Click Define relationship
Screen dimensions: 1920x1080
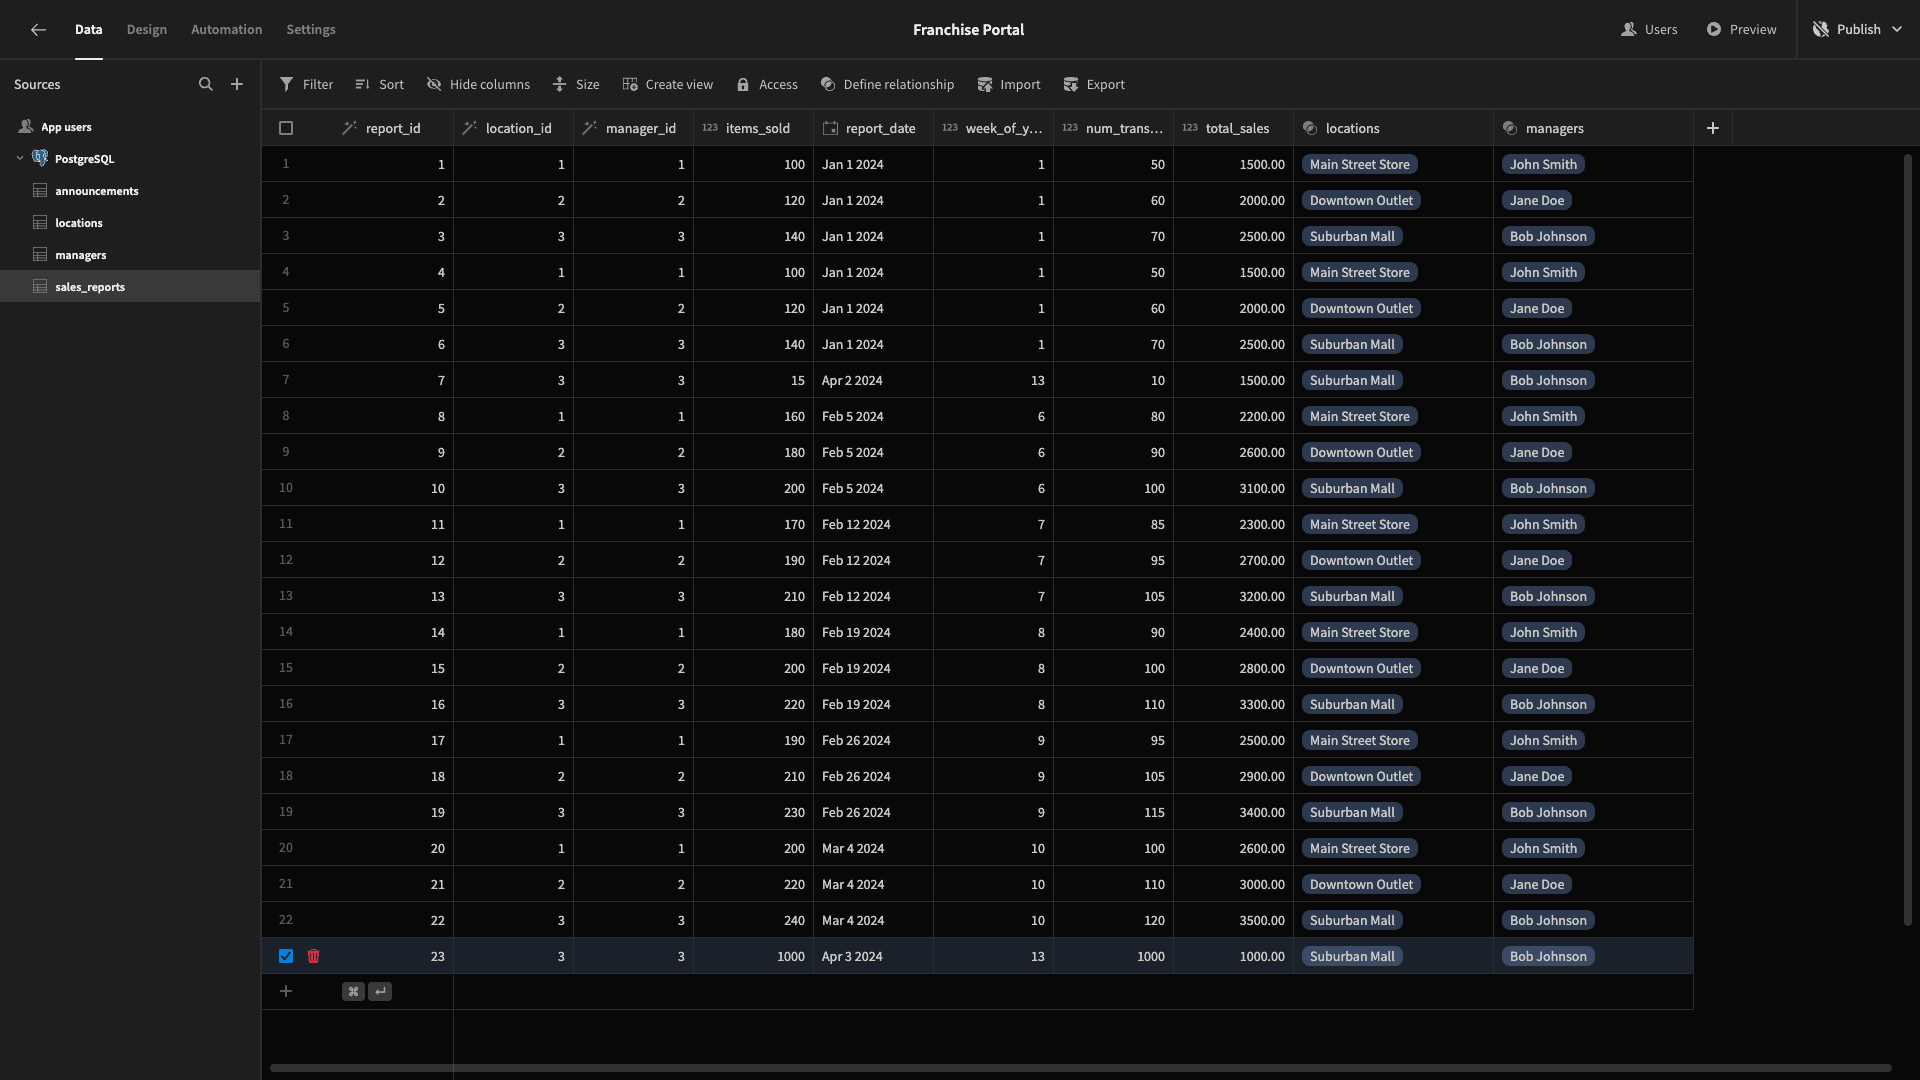point(887,84)
